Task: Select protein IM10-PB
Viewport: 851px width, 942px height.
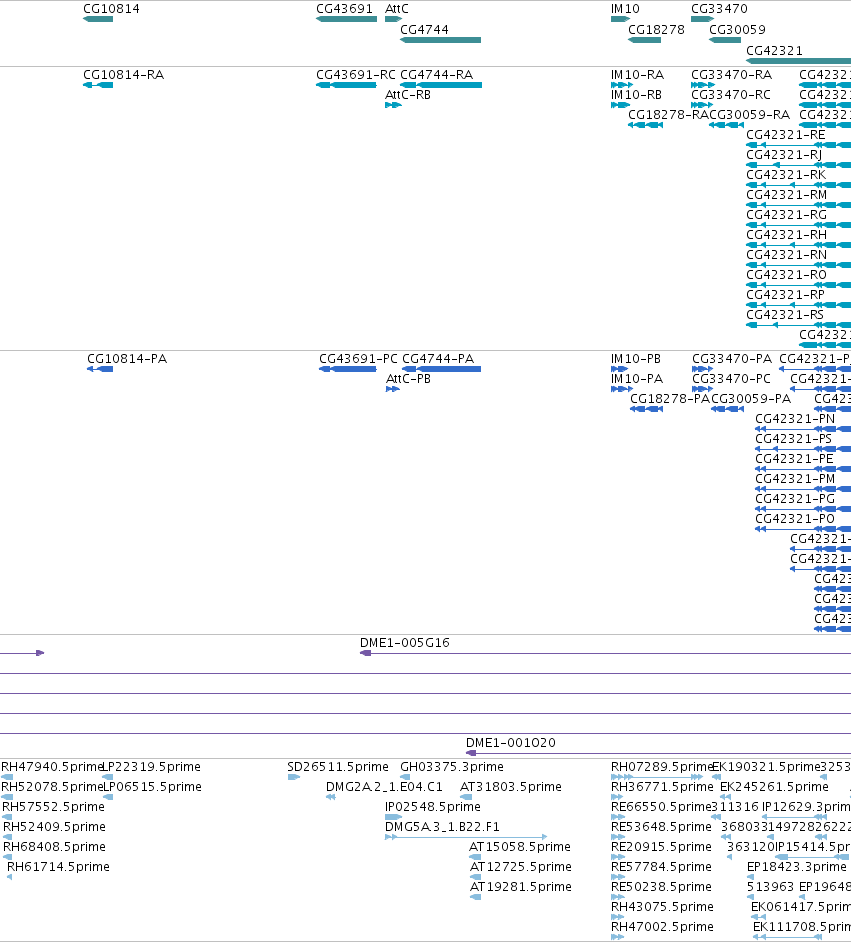Action: click(635, 359)
